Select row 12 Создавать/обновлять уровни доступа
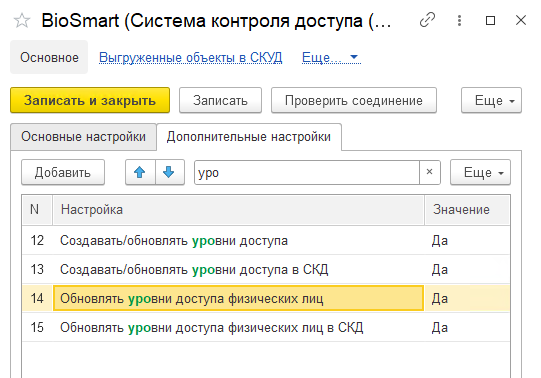The image size is (541, 378). pyautogui.click(x=266, y=240)
